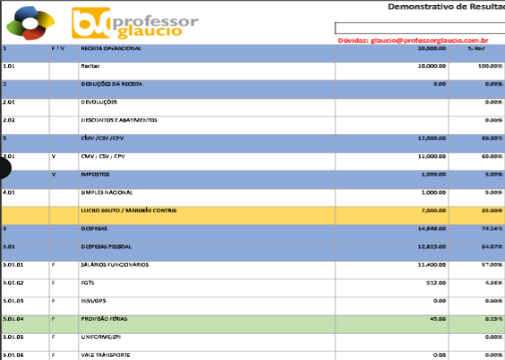Image resolution: width=505 pixels, height=360 pixels.
Task: Open the glaucio@professorglaucio.com.br email link
Action: (429, 41)
